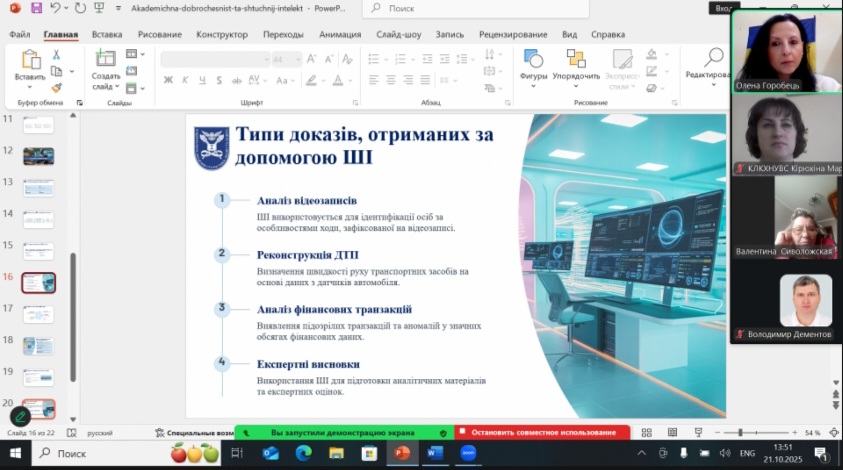Open the Вставка ribbon tab
The width and height of the screenshot is (843, 470).
tap(107, 34)
